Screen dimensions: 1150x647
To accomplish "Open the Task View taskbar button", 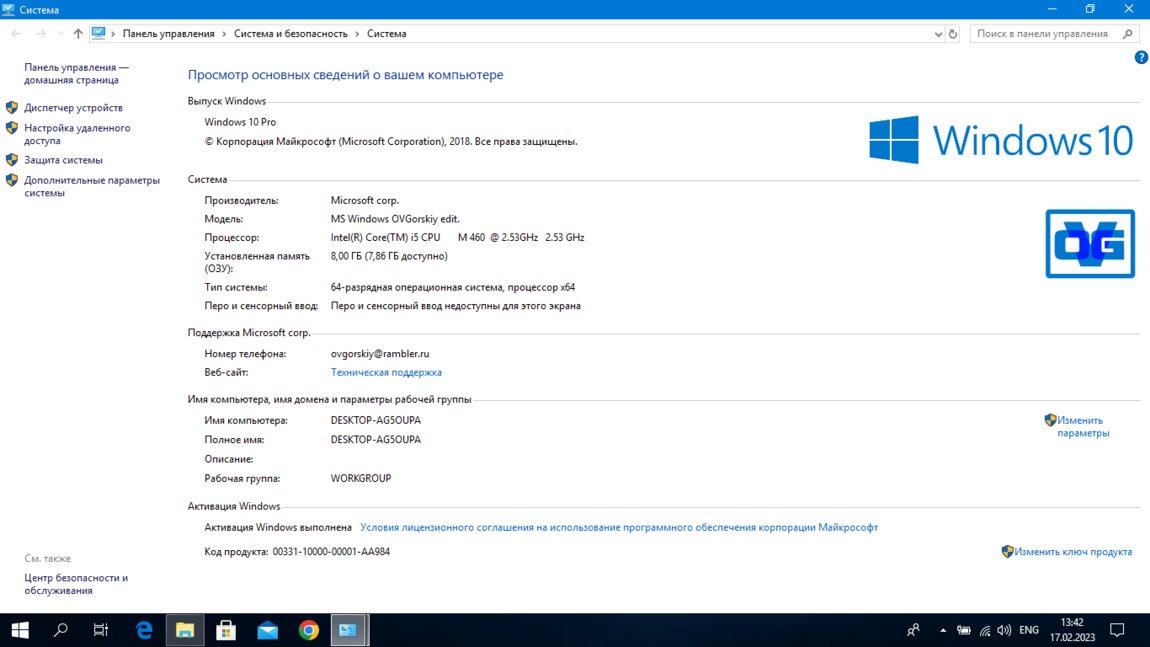I will pyautogui.click(x=101, y=630).
